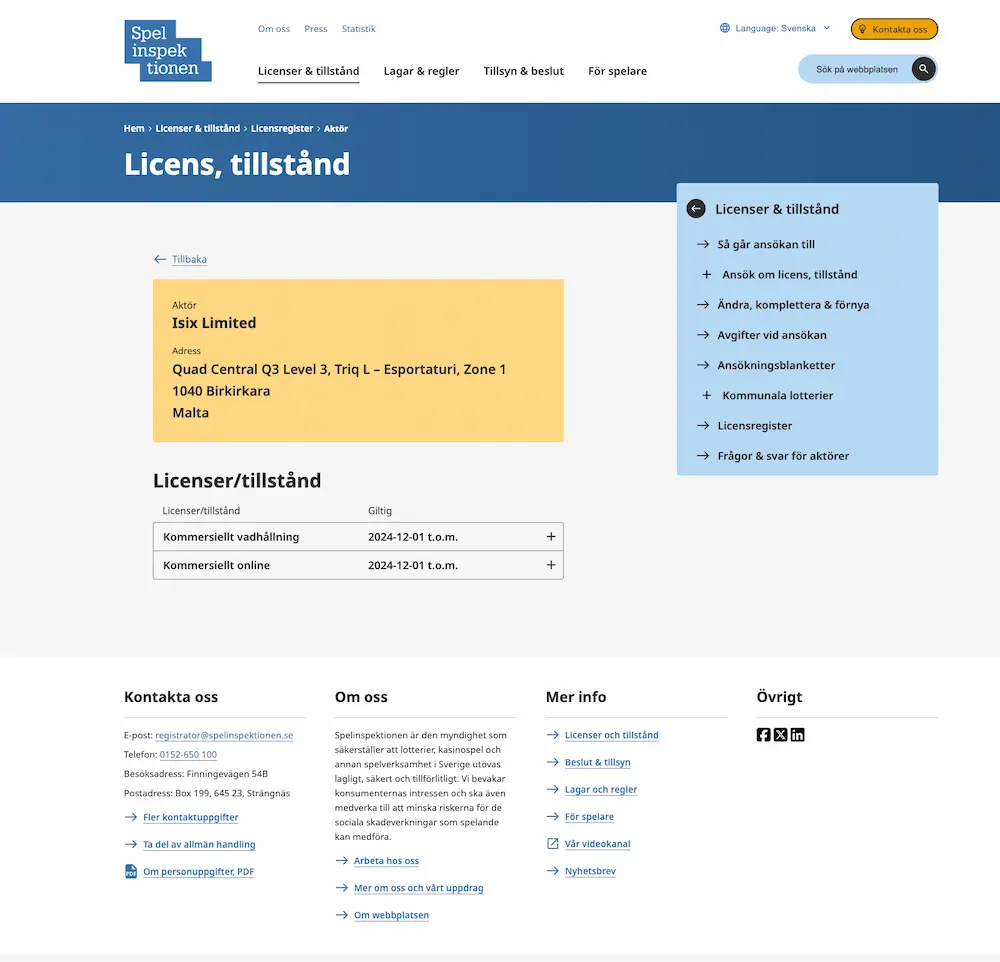Click the left arrow beside Tillbaka
The image size is (1000, 962).
159,260
